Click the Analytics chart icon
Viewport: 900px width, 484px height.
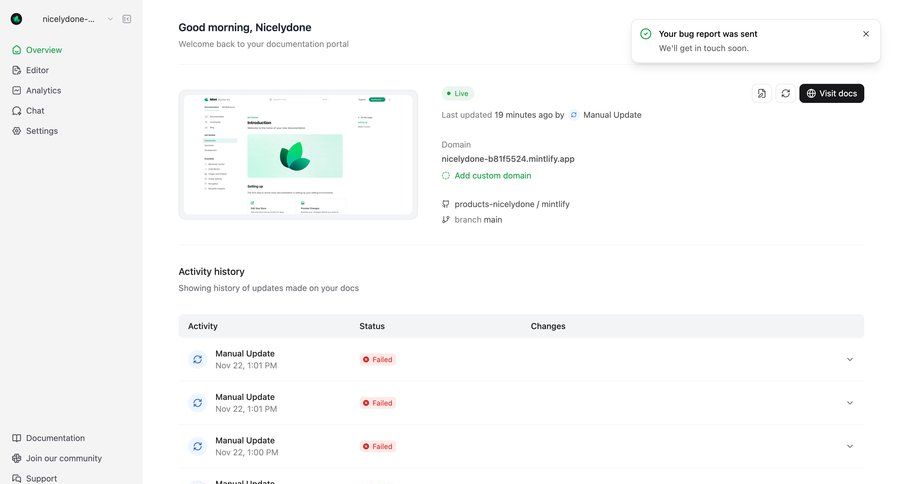(x=17, y=90)
